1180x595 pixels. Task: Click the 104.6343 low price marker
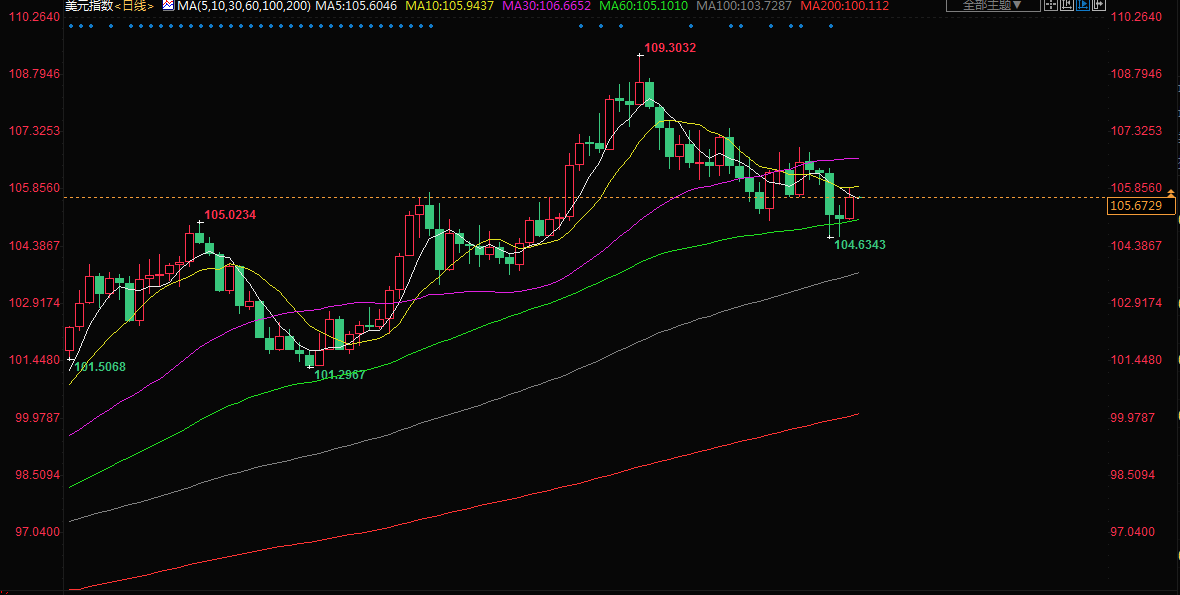(x=859, y=244)
